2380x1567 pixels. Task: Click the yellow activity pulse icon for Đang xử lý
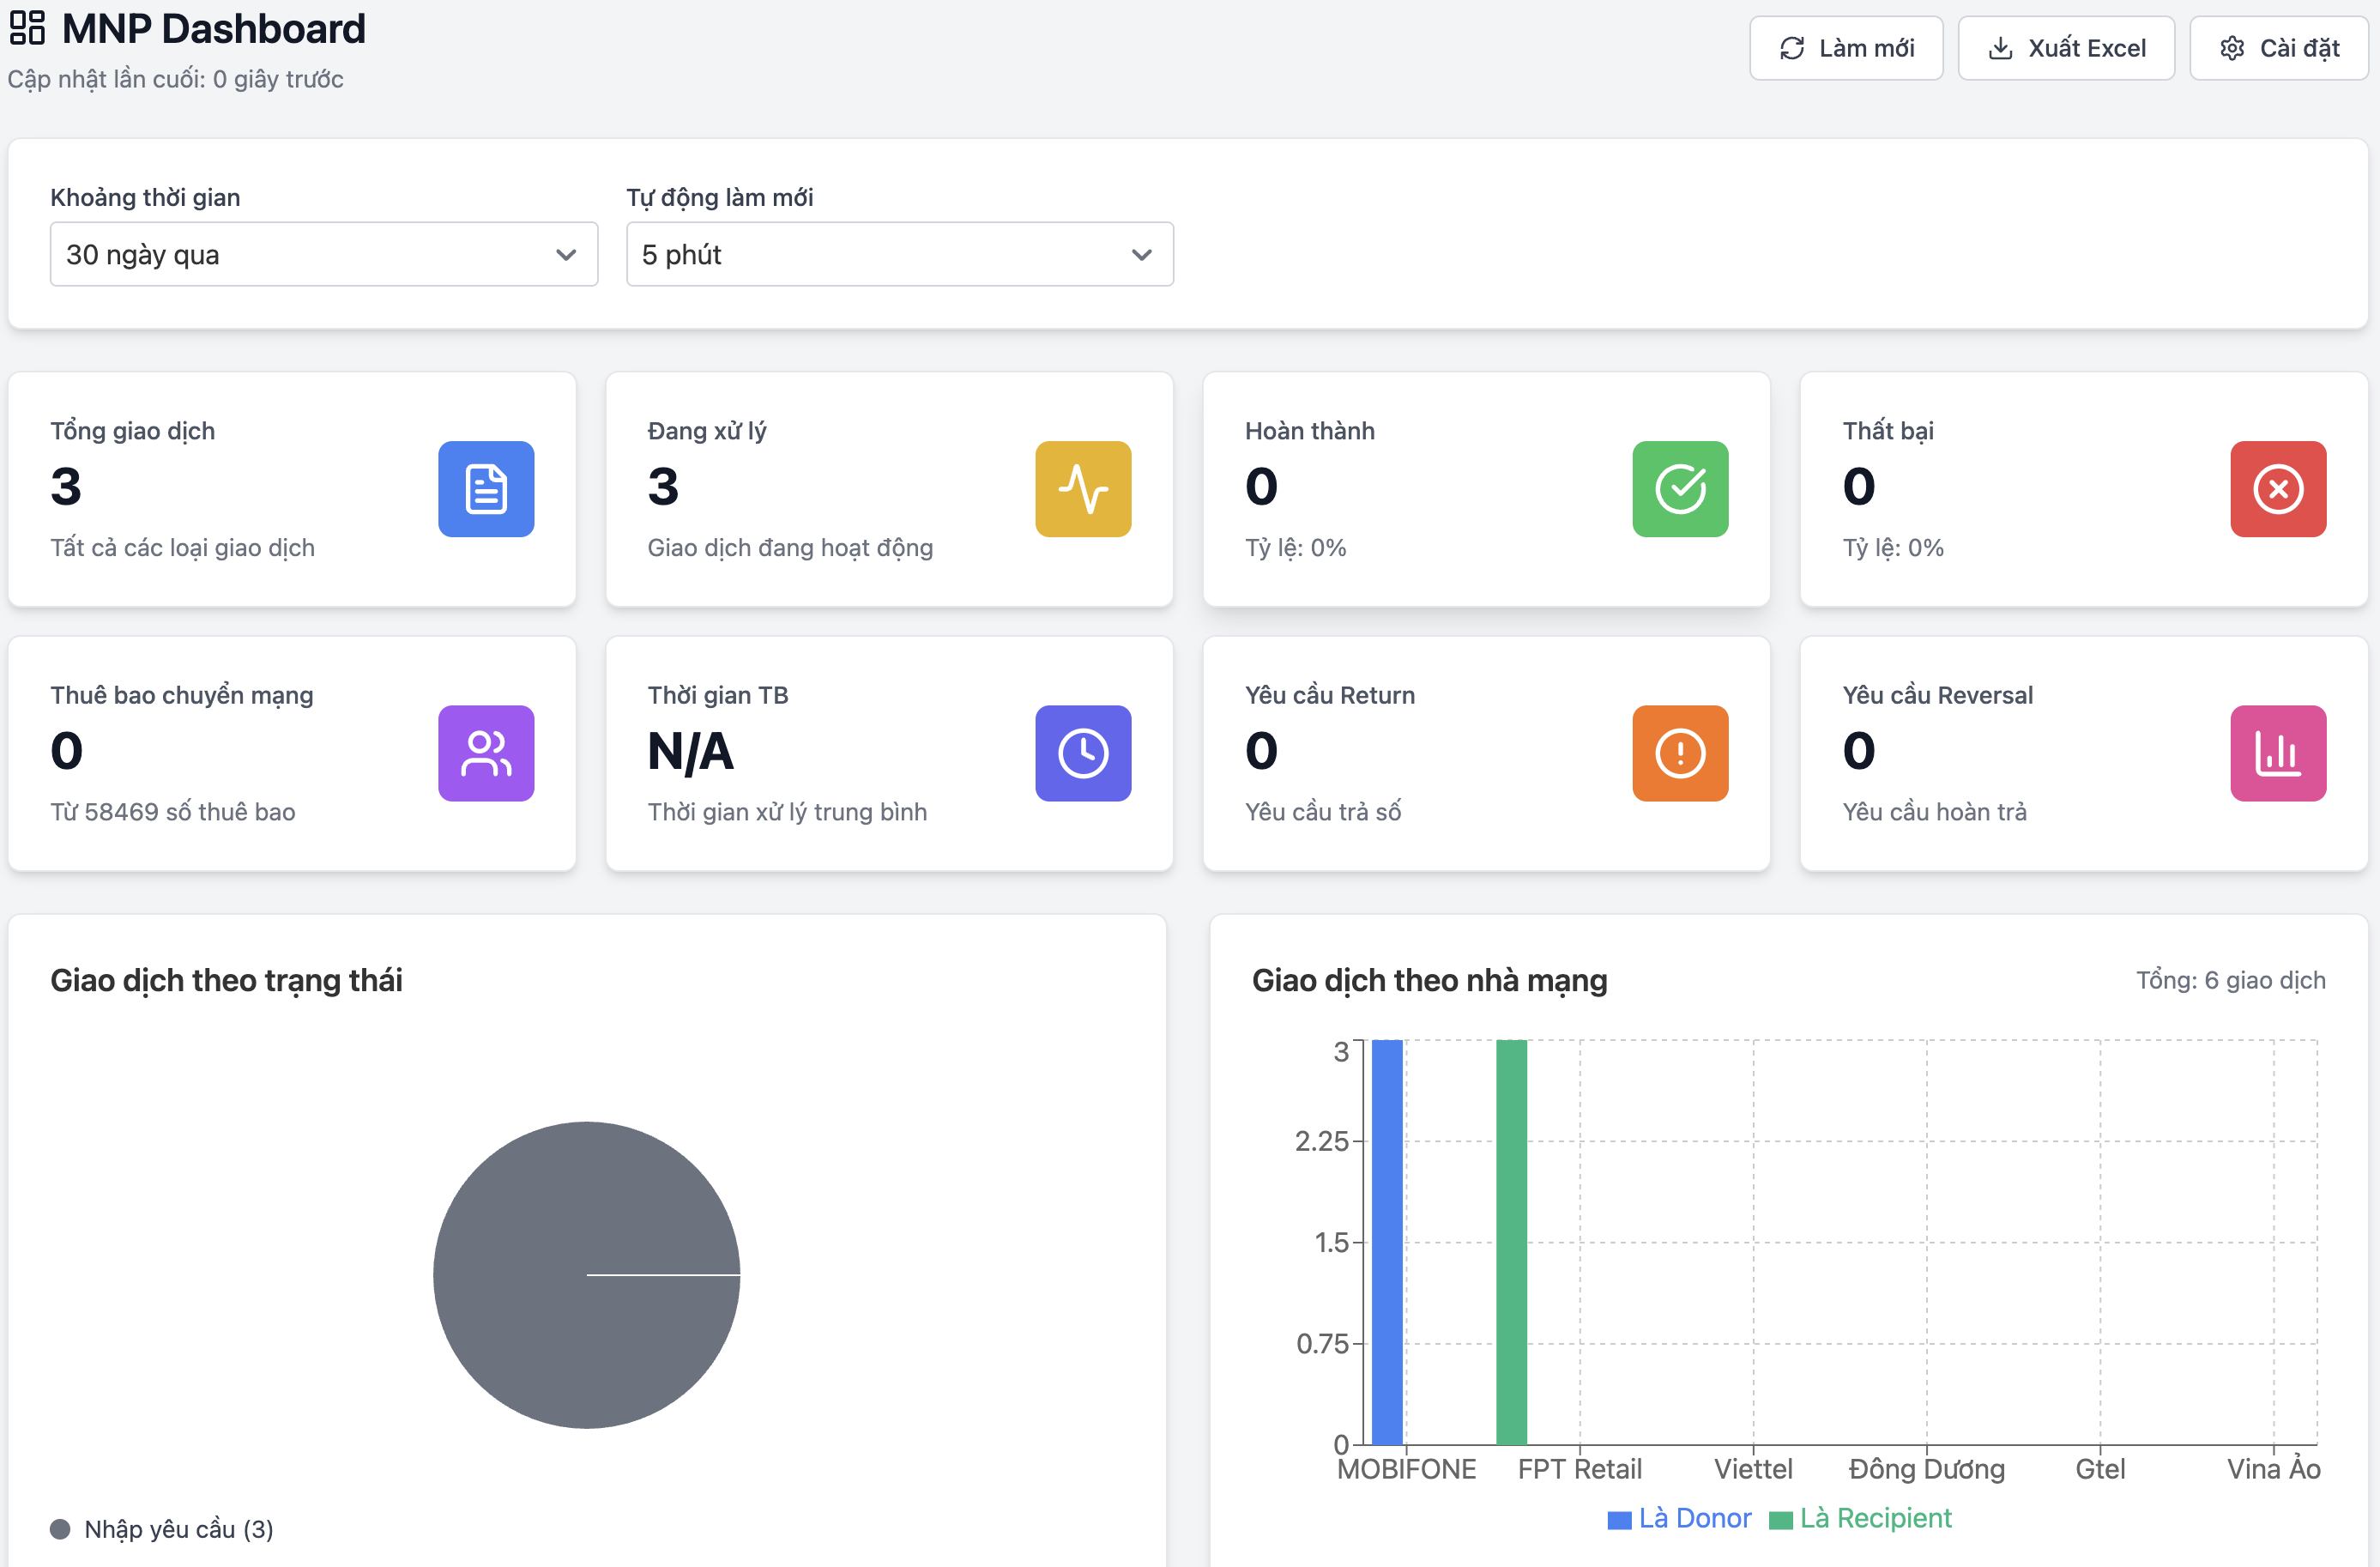(x=1083, y=489)
